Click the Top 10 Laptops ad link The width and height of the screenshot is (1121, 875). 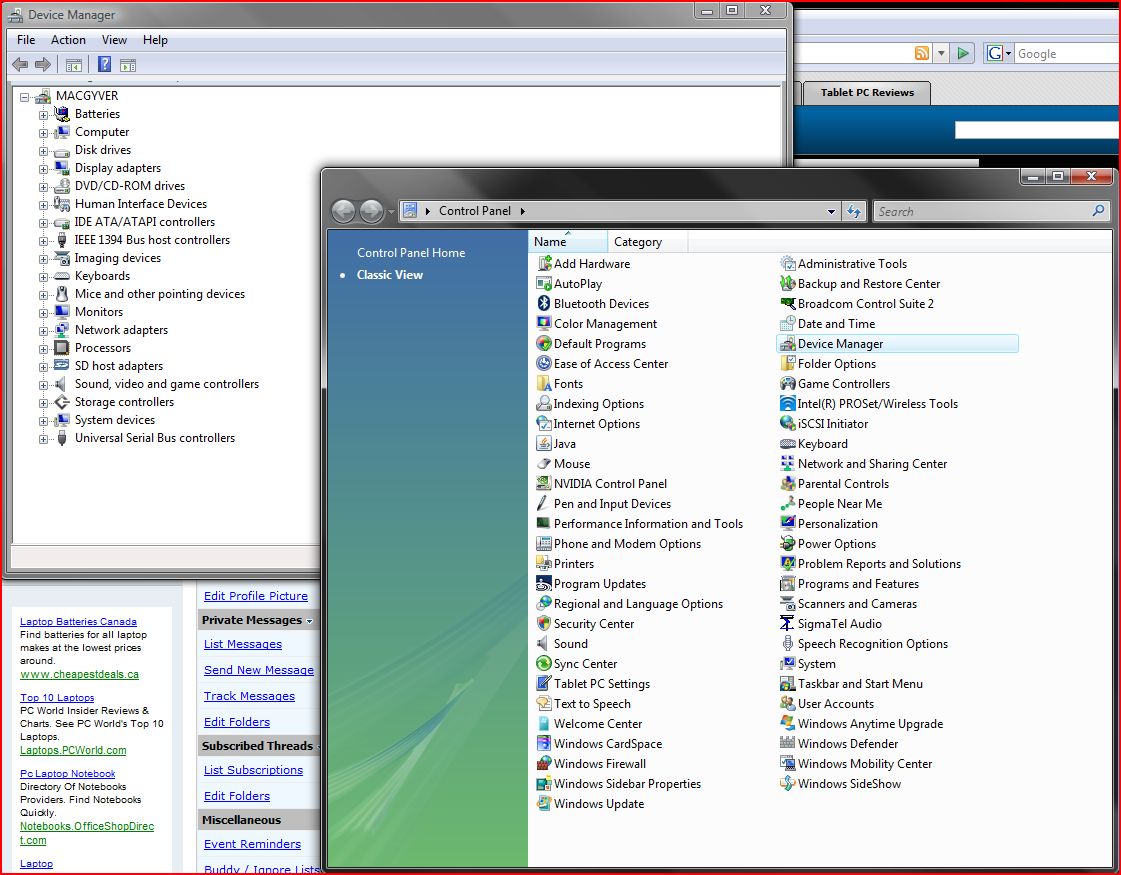(x=57, y=698)
